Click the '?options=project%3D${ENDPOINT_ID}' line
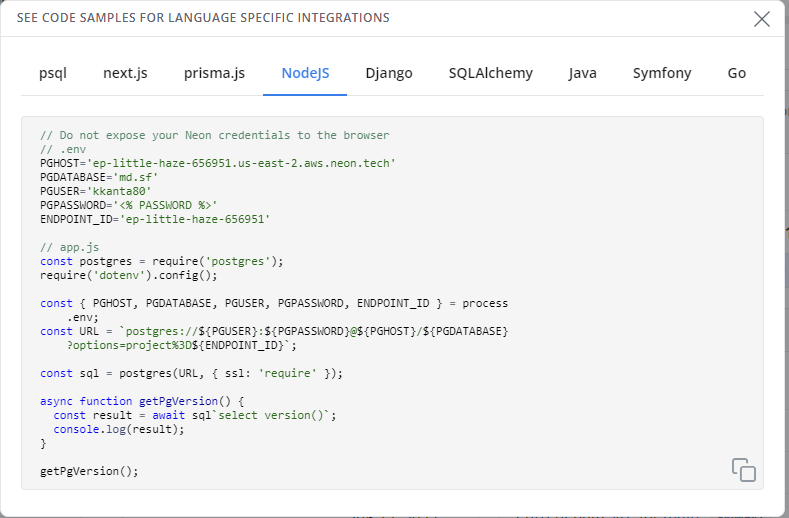 click(x=182, y=345)
